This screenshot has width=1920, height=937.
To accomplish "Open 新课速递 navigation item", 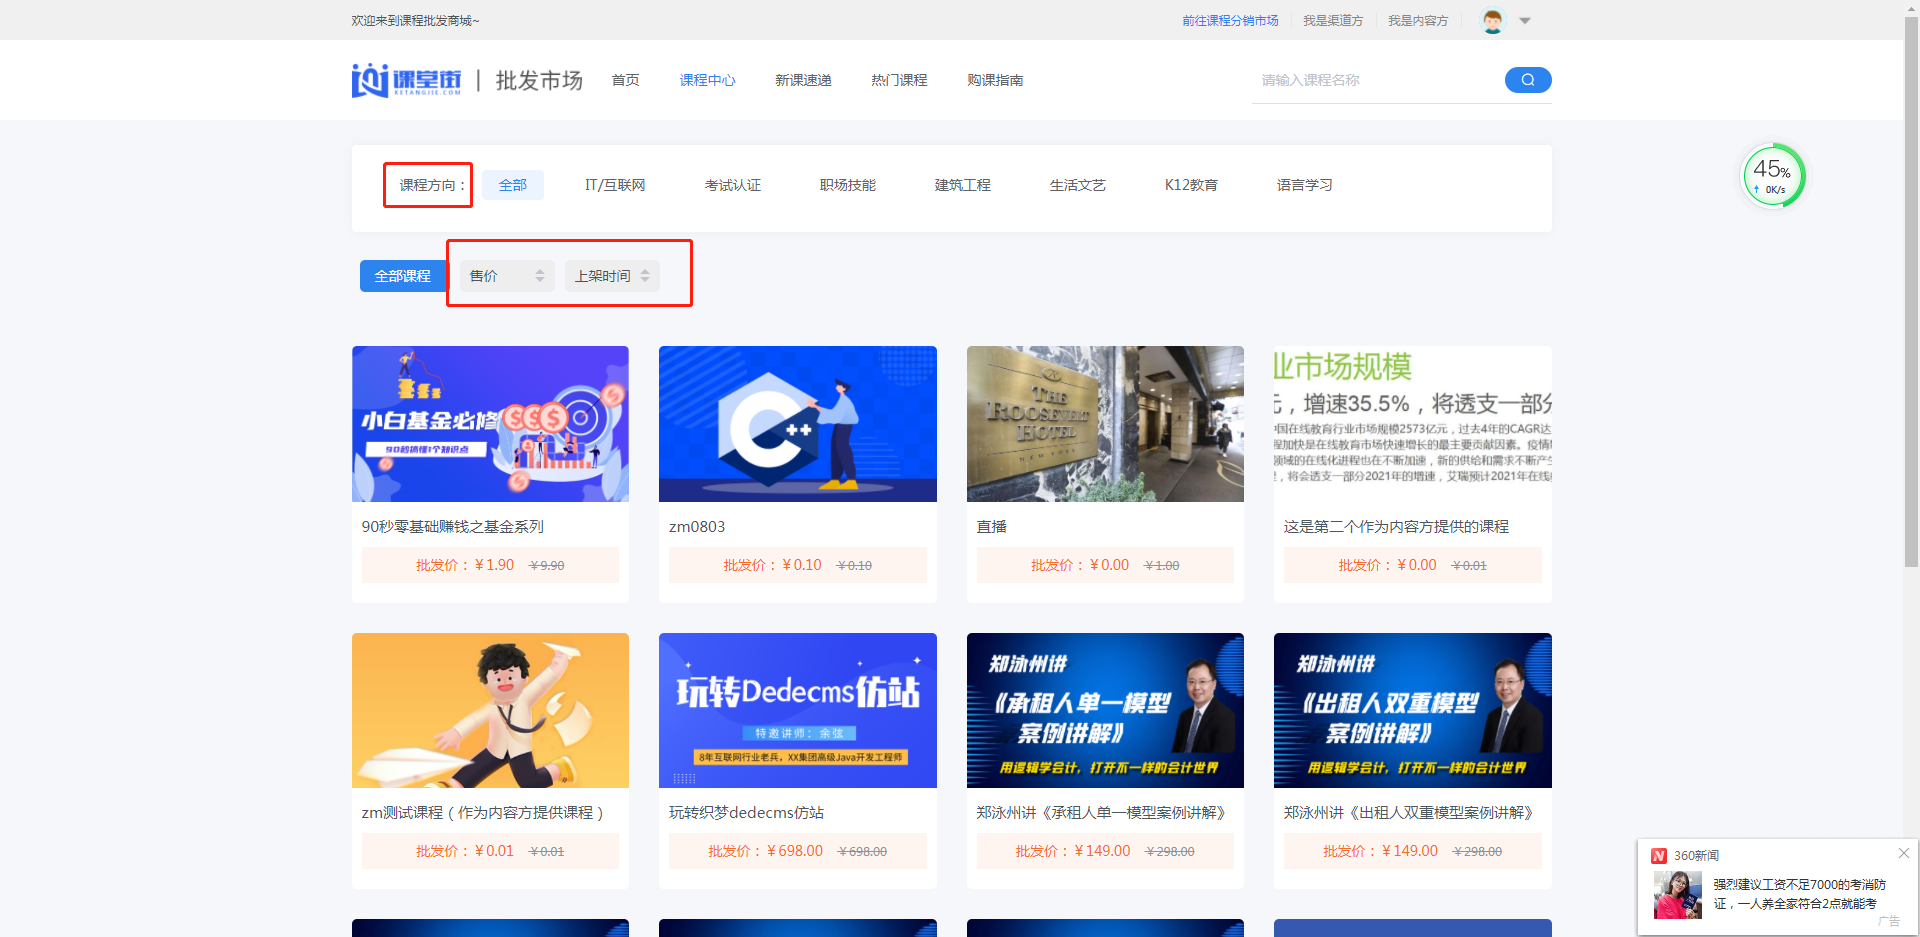I will click(804, 80).
